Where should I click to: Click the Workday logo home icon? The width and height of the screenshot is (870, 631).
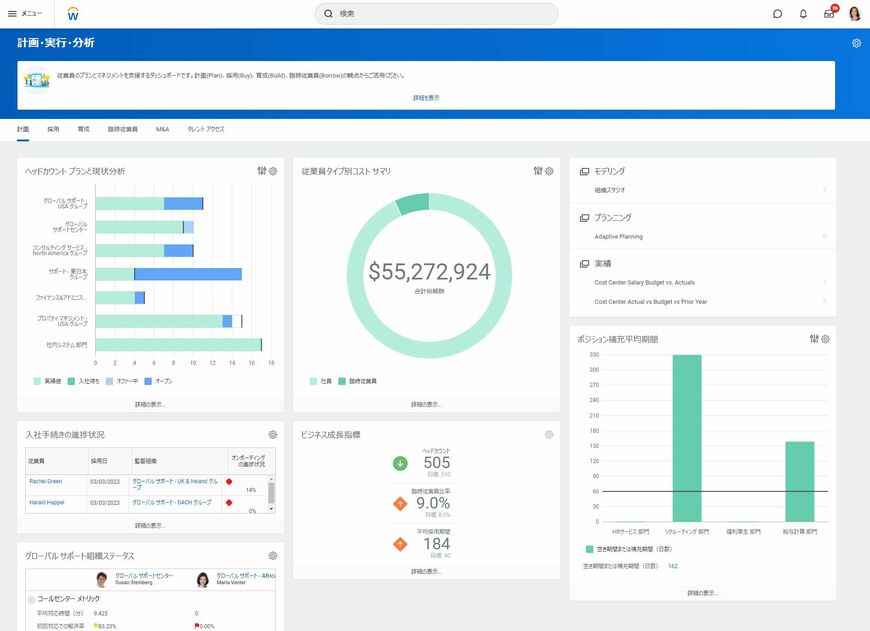click(73, 14)
